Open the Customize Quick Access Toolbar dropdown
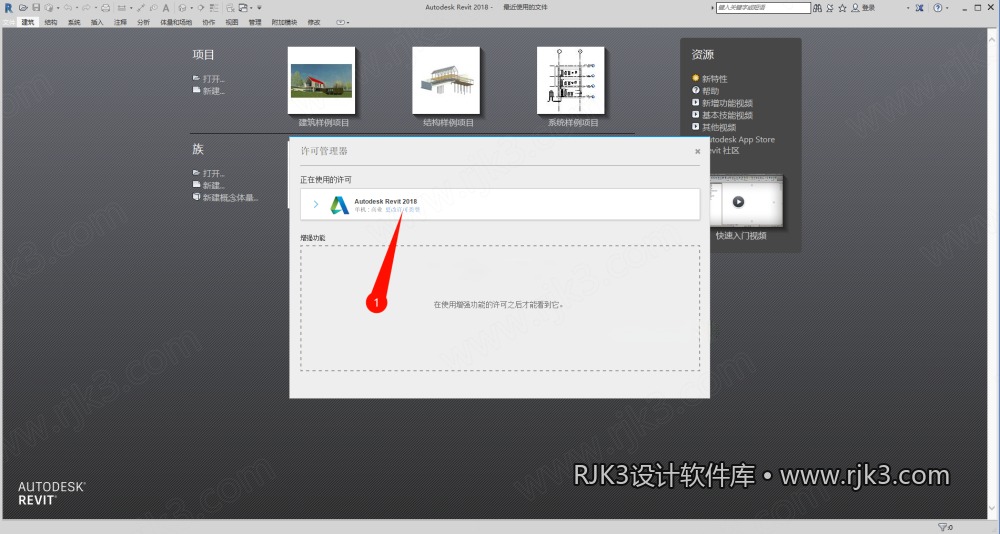 coord(259,8)
